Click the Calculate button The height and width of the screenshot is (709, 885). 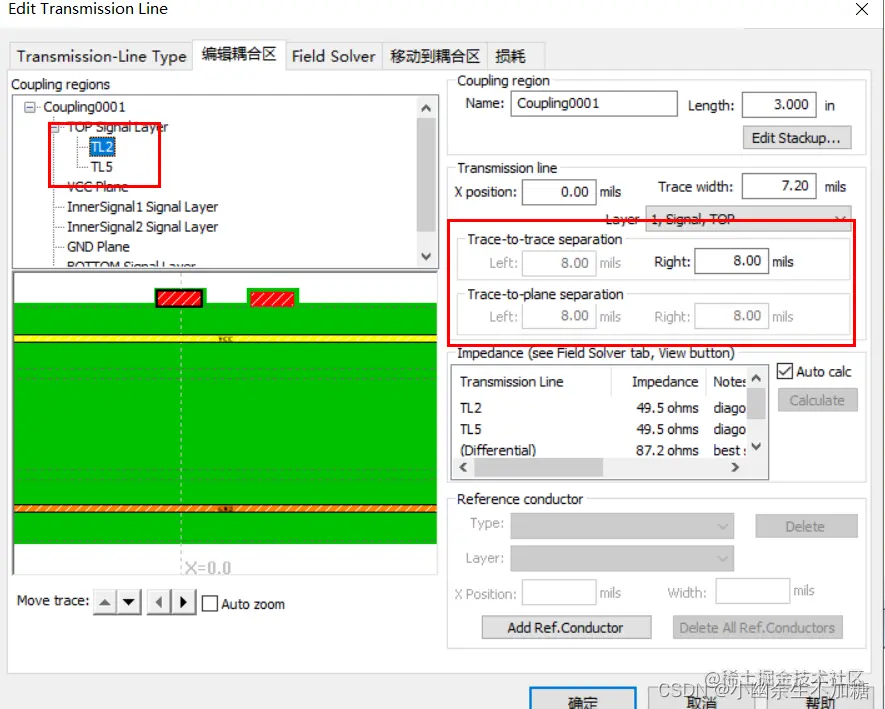click(817, 400)
